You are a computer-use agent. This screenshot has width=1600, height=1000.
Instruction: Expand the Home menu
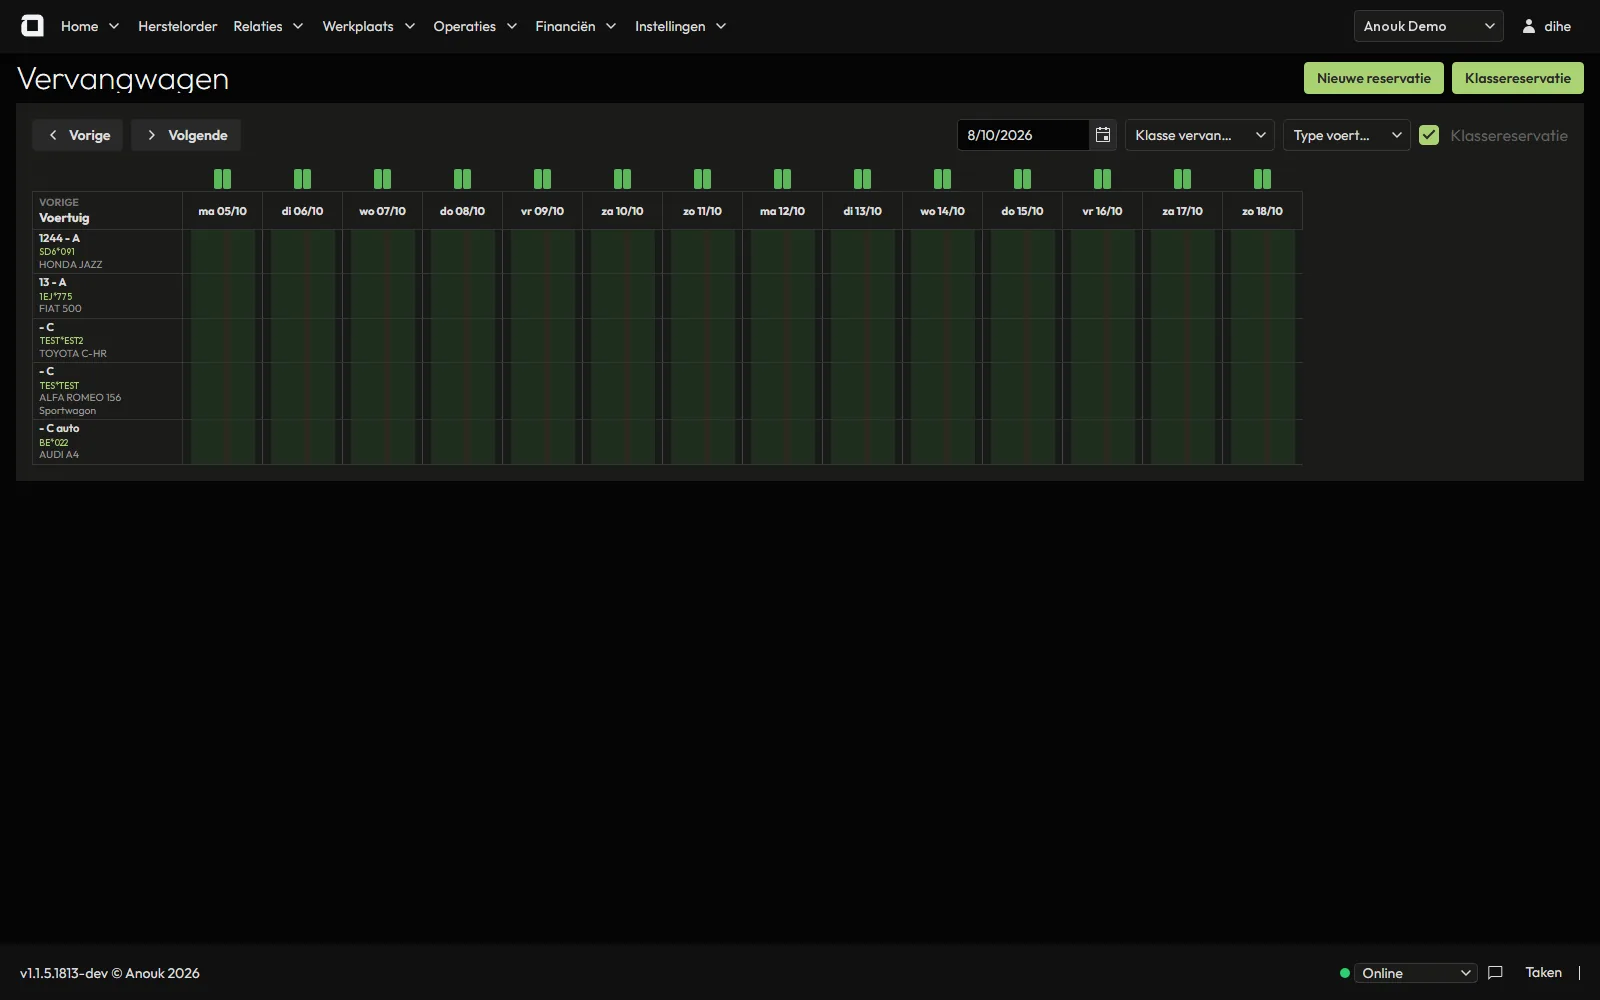pyautogui.click(x=90, y=26)
